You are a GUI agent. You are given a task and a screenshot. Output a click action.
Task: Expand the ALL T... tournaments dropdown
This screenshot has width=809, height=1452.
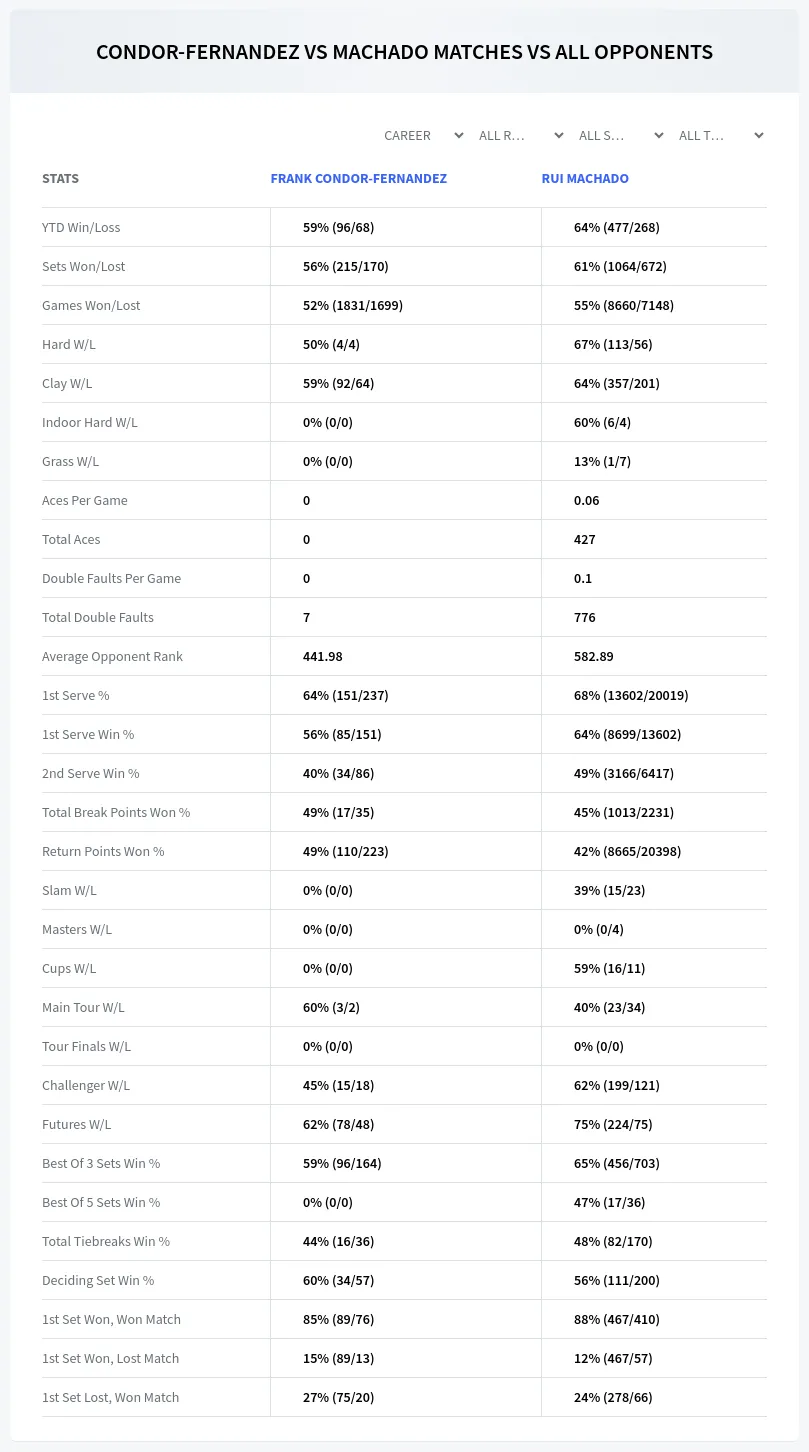[x=721, y=135]
